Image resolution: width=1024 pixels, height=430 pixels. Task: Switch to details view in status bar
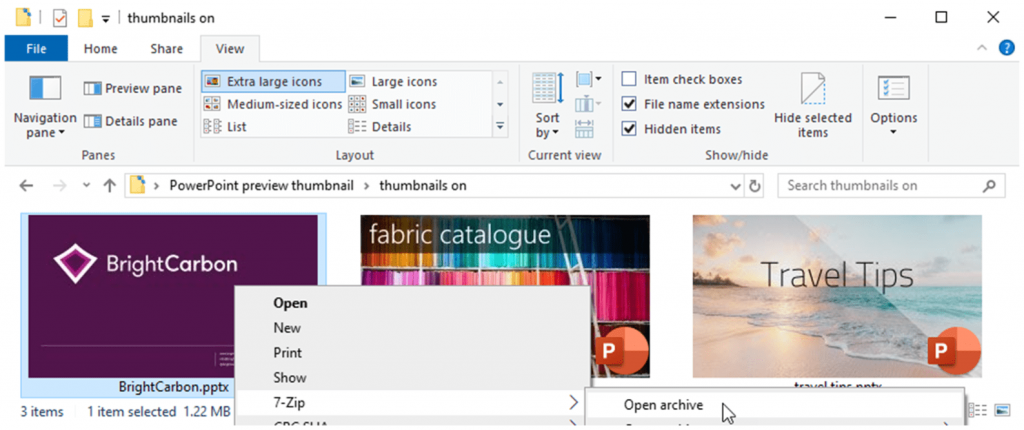(x=978, y=410)
